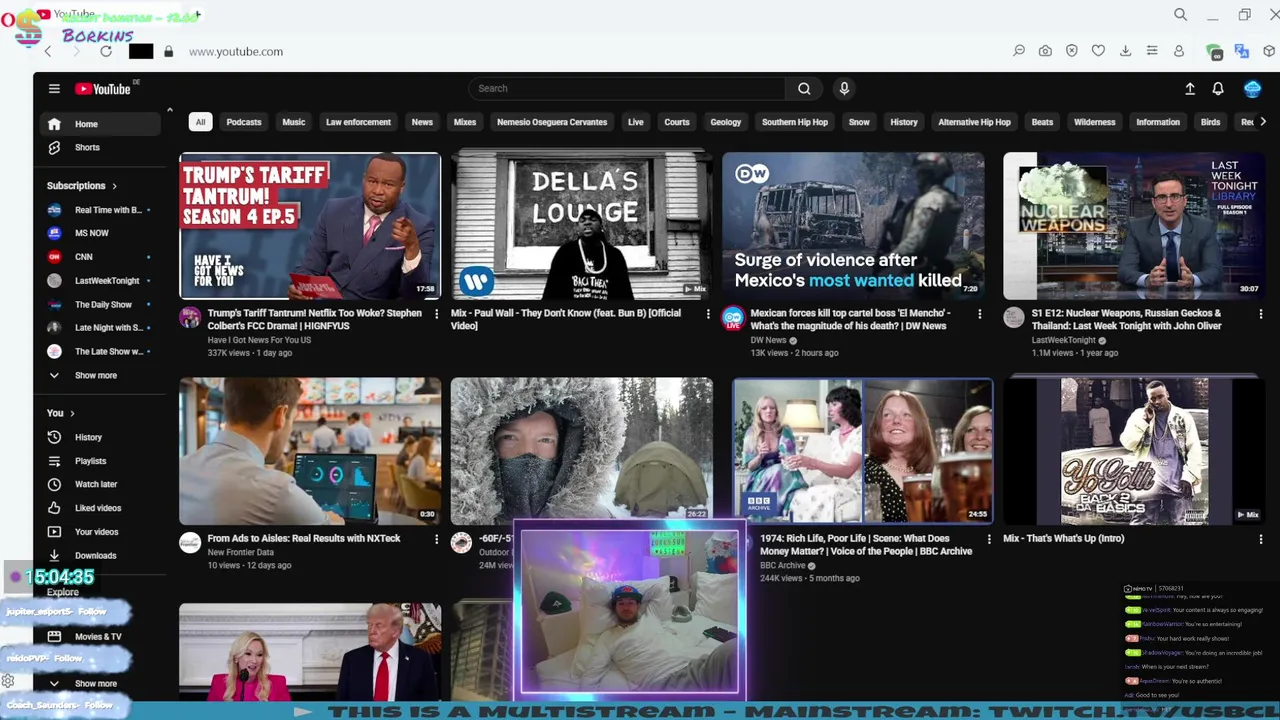Open options menu for That's What's Up mix
The image size is (1280, 720).
pyautogui.click(x=1260, y=539)
